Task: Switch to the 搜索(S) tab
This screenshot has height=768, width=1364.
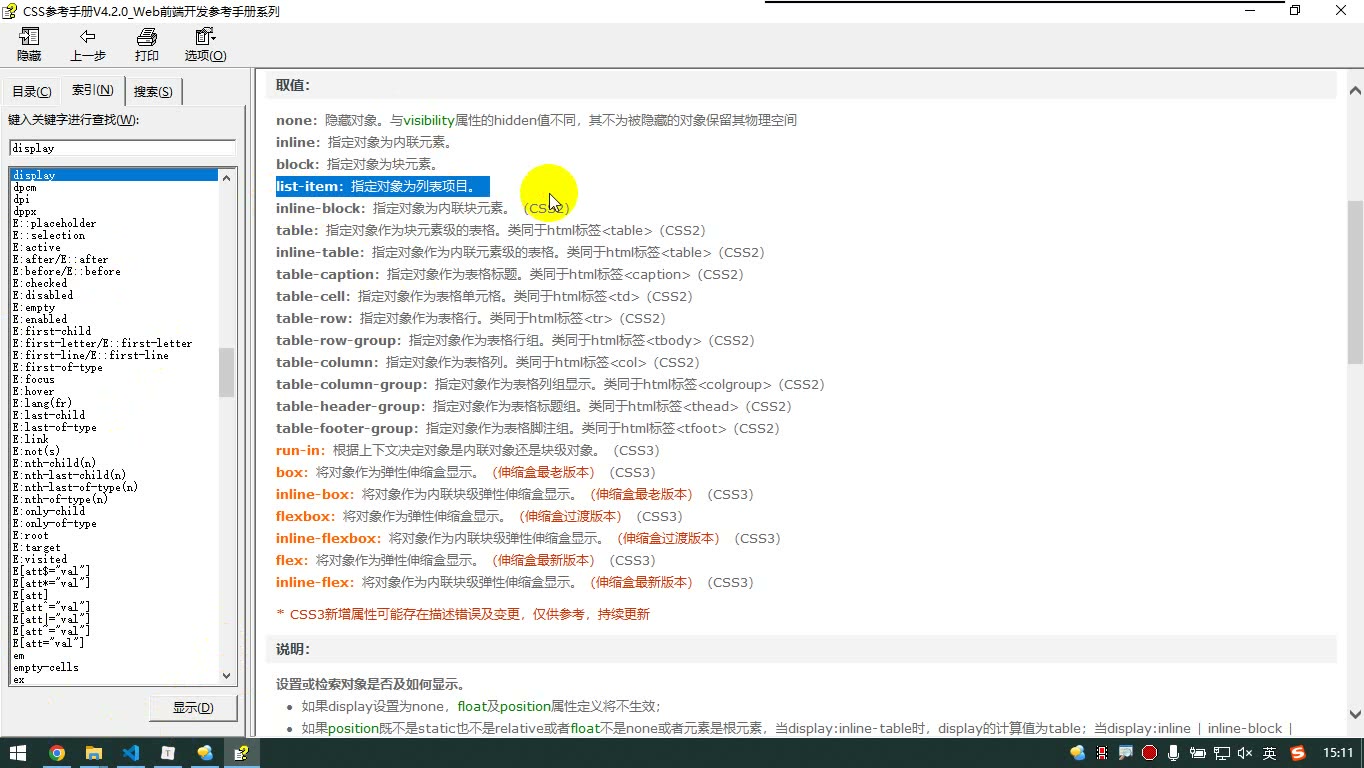Action: [153, 92]
